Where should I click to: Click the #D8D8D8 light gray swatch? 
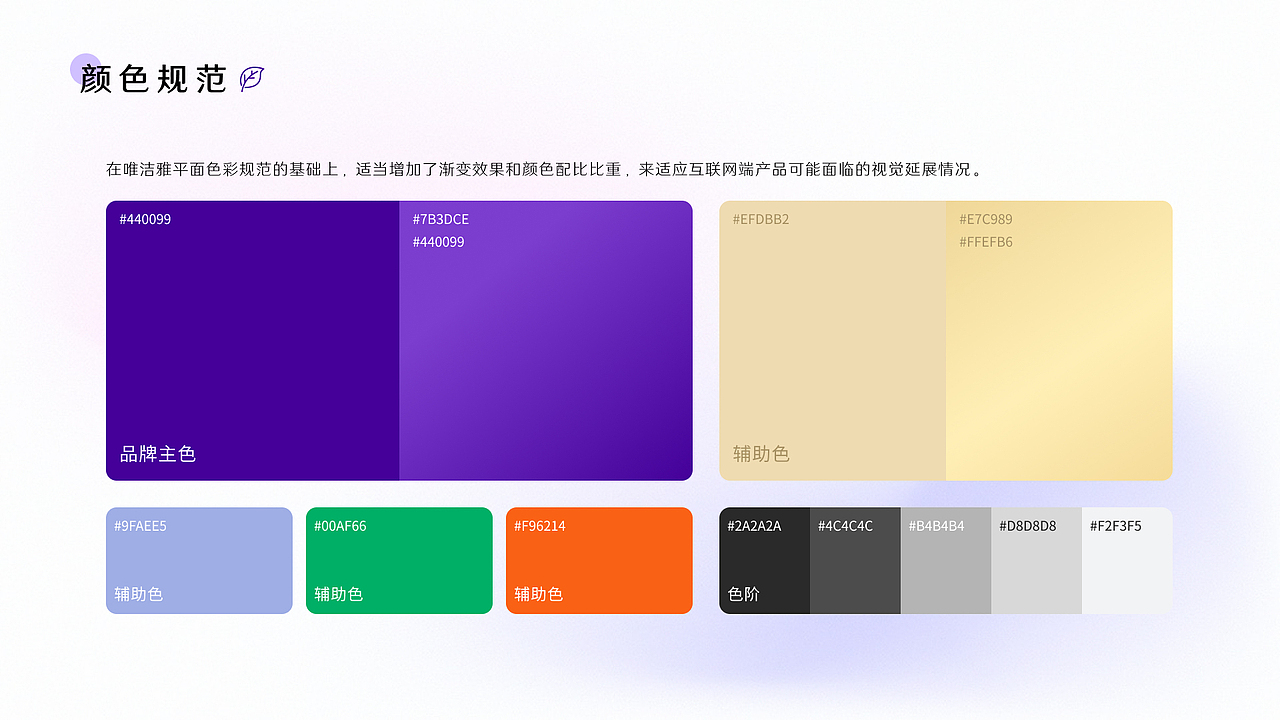coord(1036,560)
